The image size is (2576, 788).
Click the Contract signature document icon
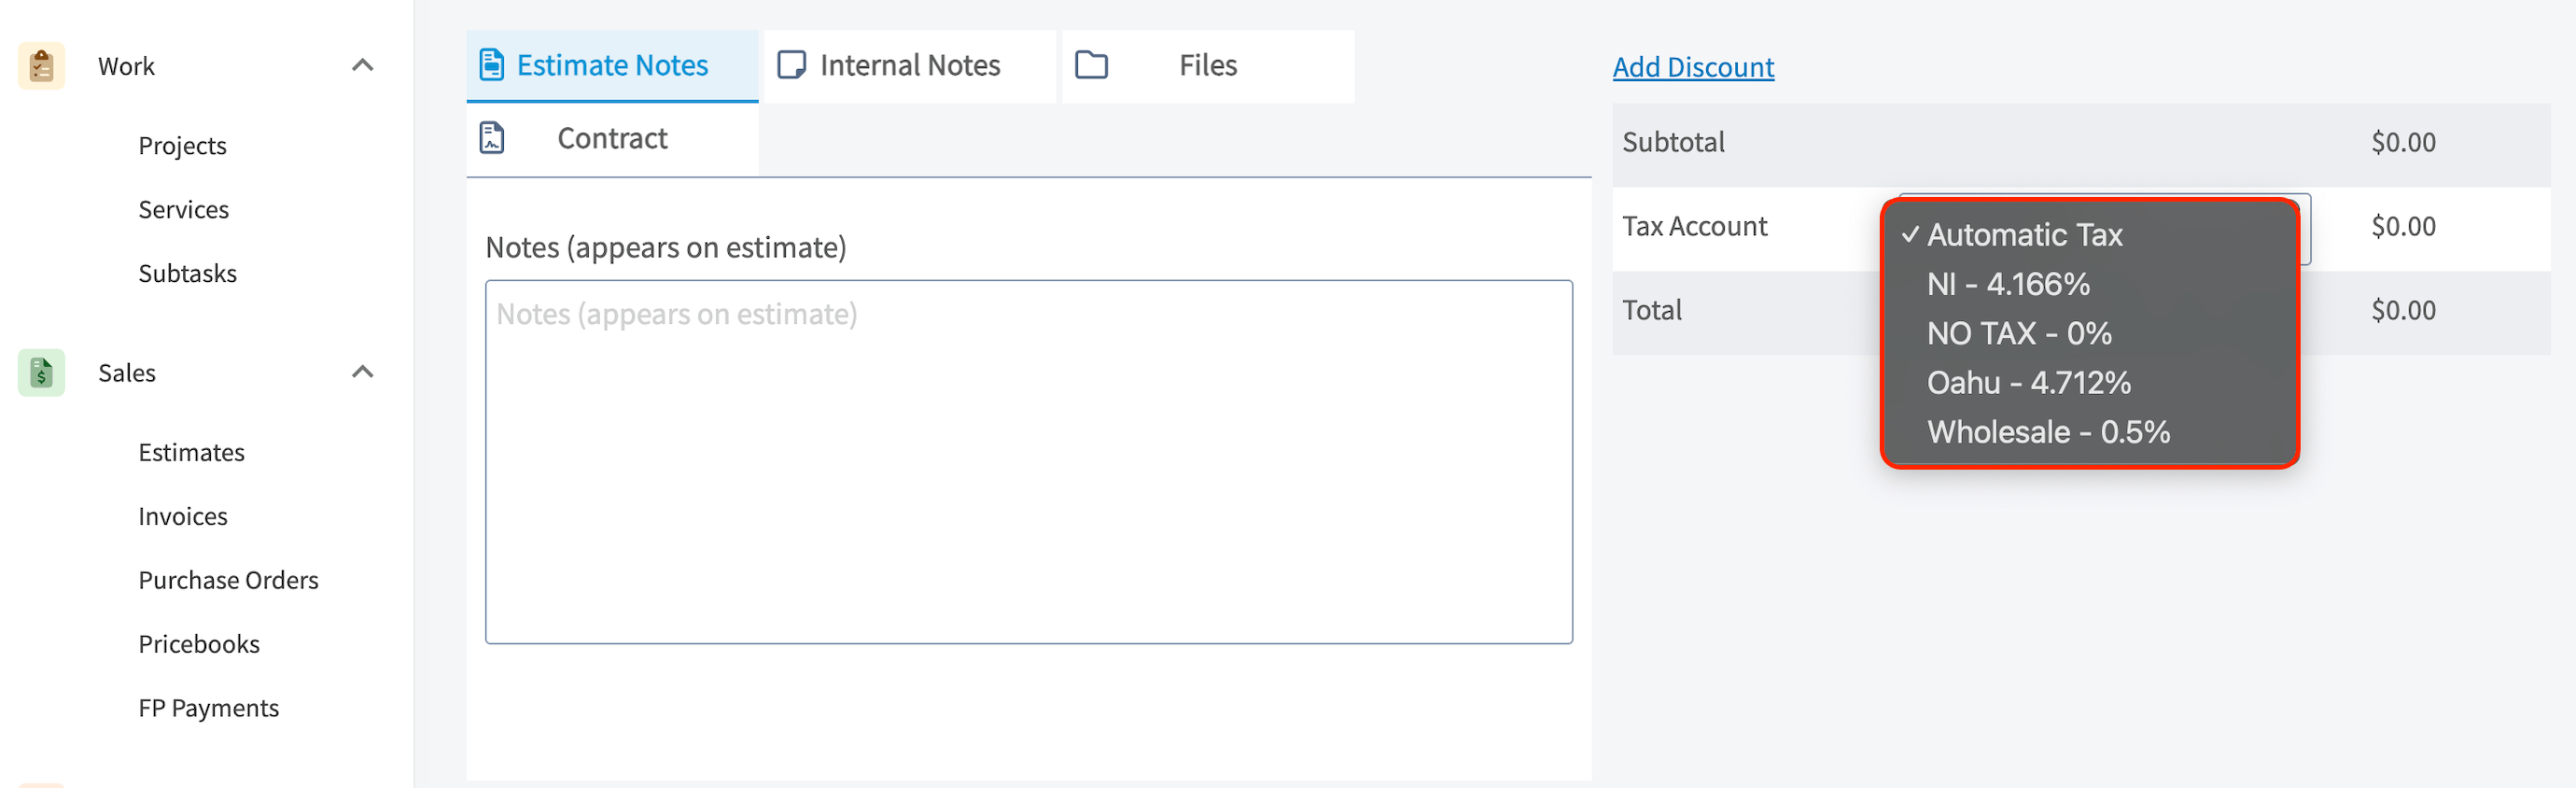492,138
